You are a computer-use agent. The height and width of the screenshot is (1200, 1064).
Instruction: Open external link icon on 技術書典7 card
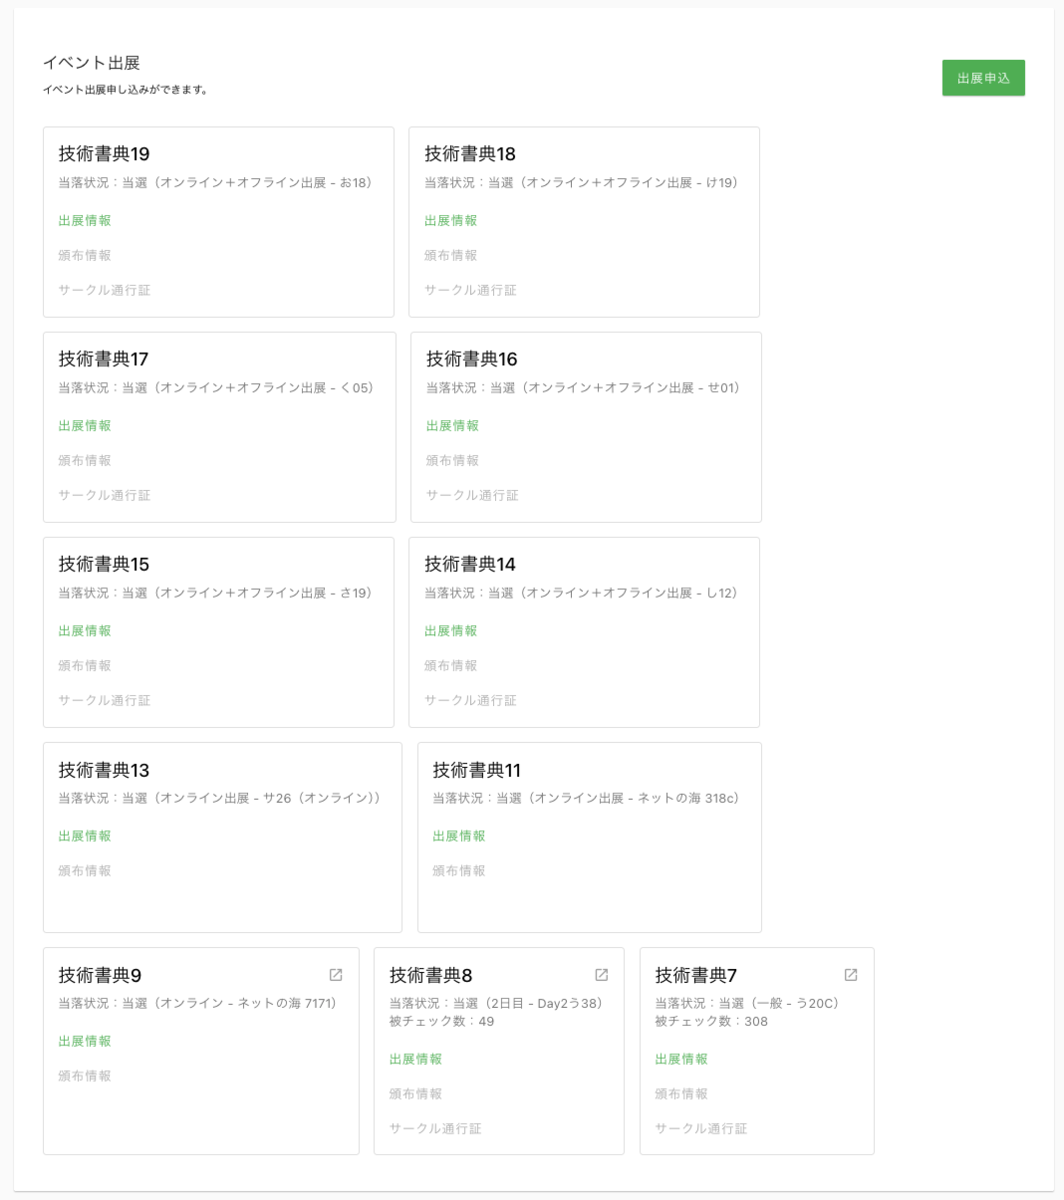pyautogui.click(x=851, y=975)
